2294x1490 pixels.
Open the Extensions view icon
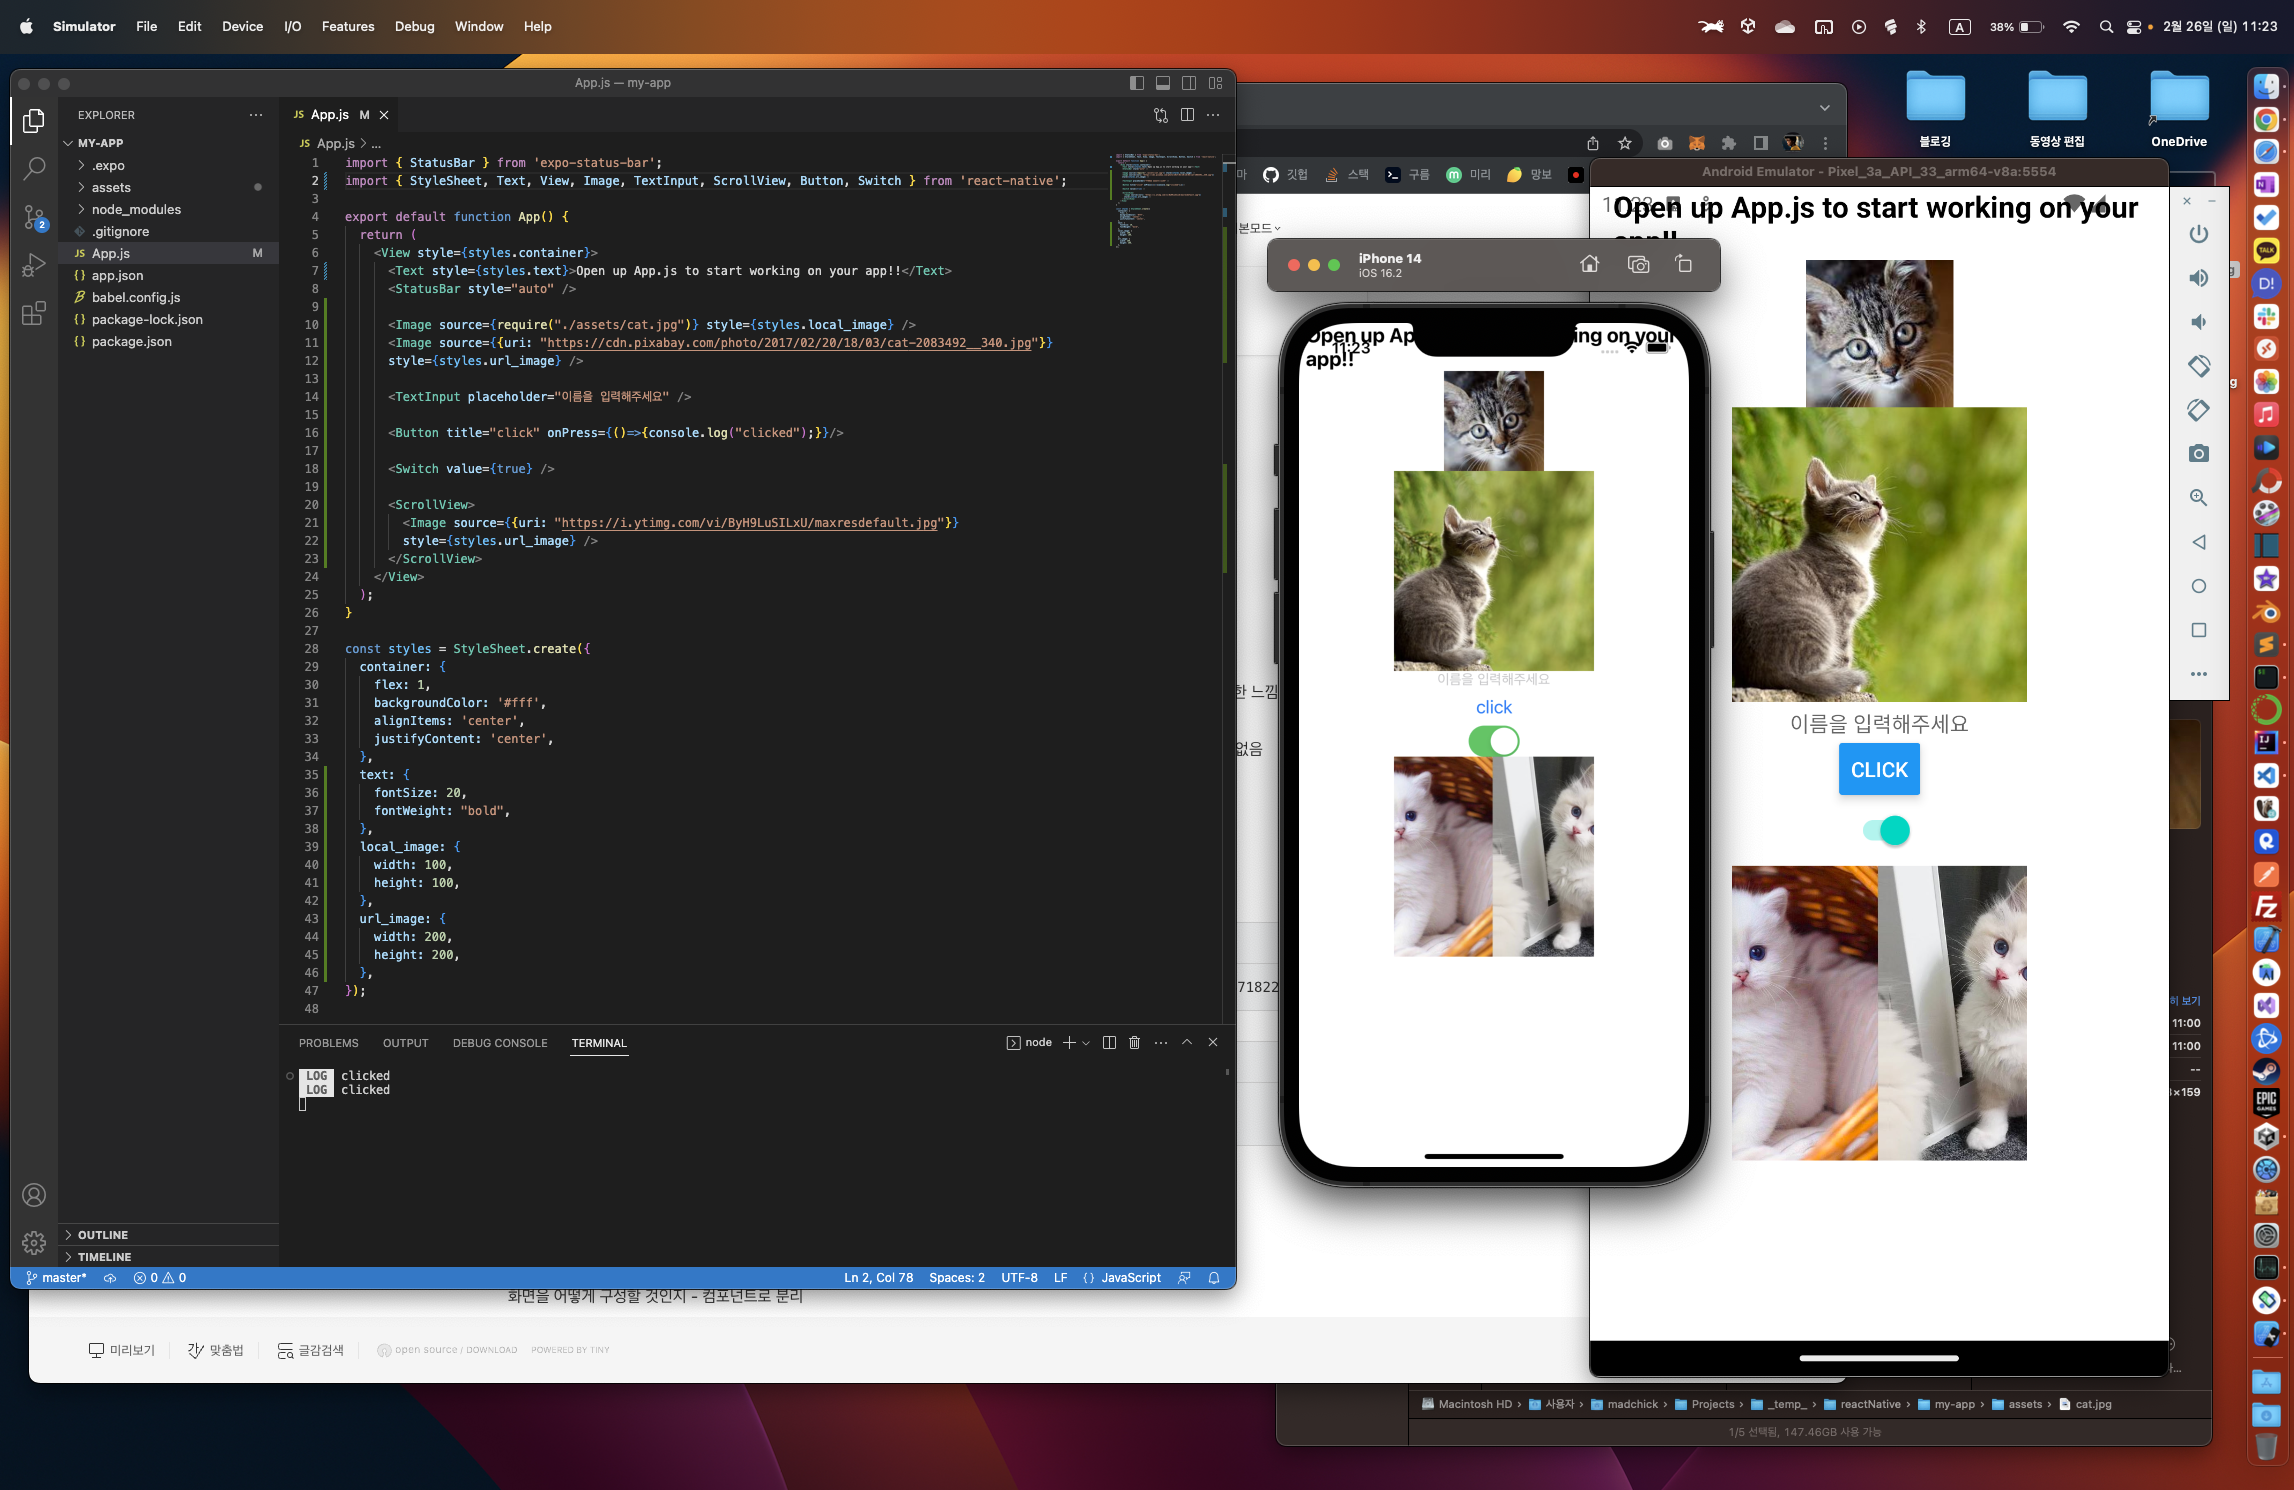point(34,313)
